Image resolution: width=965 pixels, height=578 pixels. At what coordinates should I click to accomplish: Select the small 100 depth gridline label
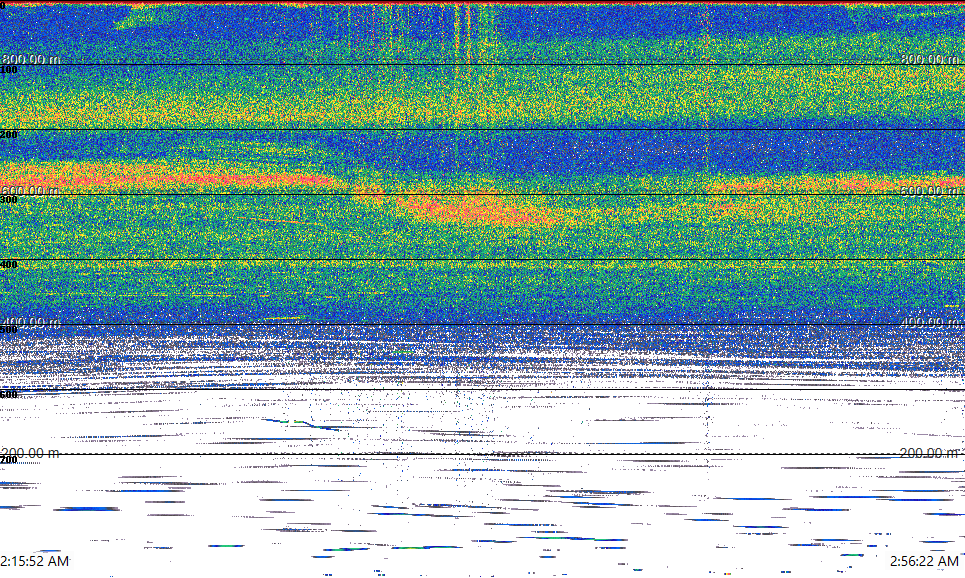(x=9, y=70)
